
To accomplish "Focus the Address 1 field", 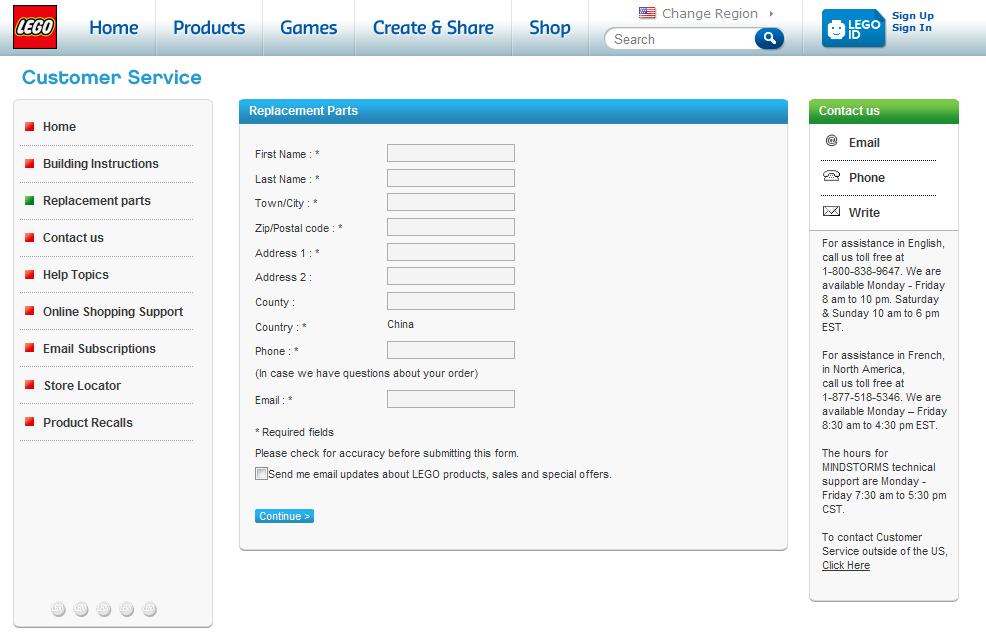I will tap(451, 252).
